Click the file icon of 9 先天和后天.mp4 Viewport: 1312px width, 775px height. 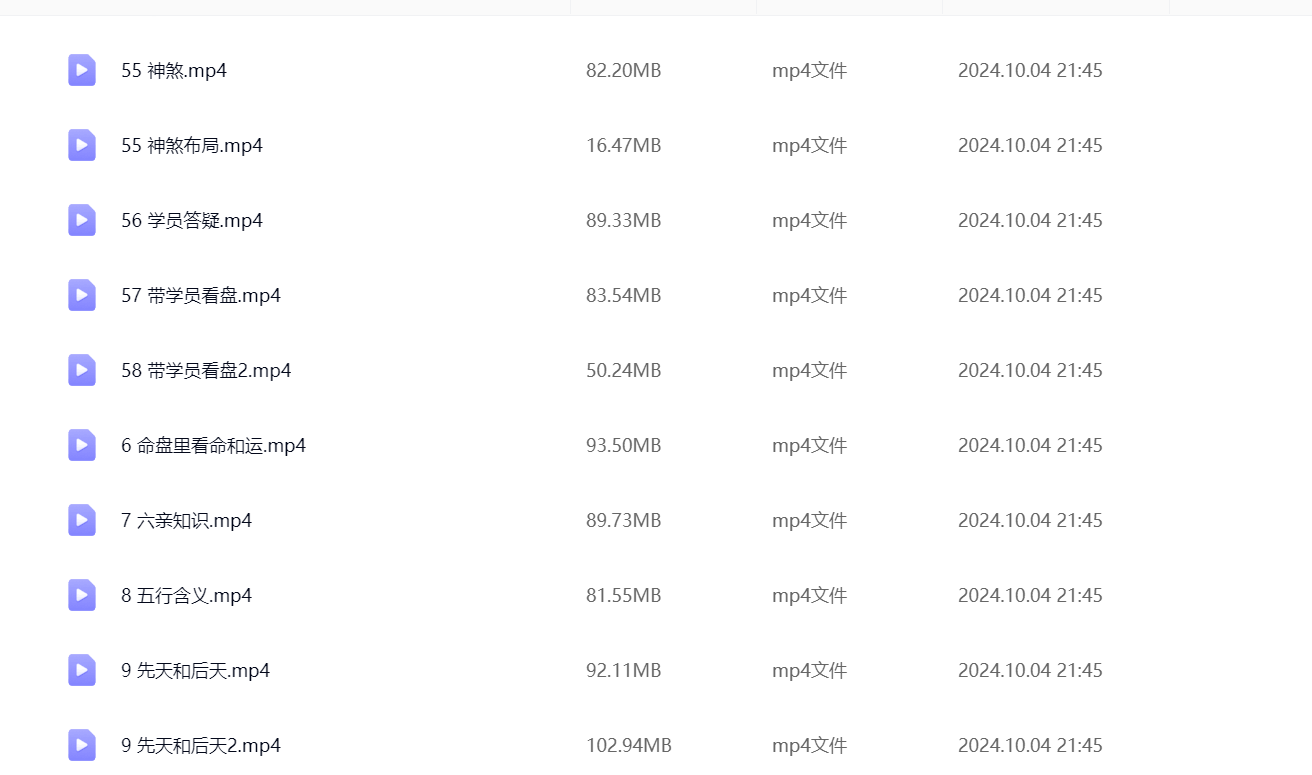(x=82, y=670)
